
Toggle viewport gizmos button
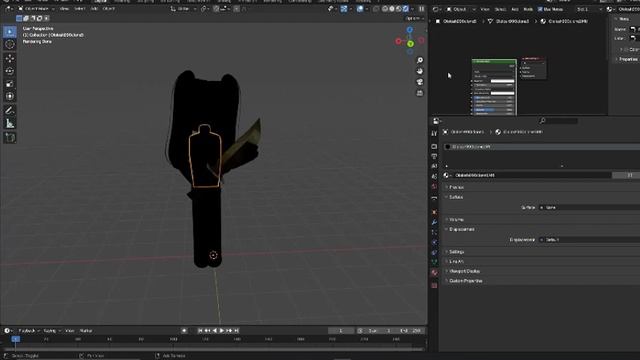point(344,9)
